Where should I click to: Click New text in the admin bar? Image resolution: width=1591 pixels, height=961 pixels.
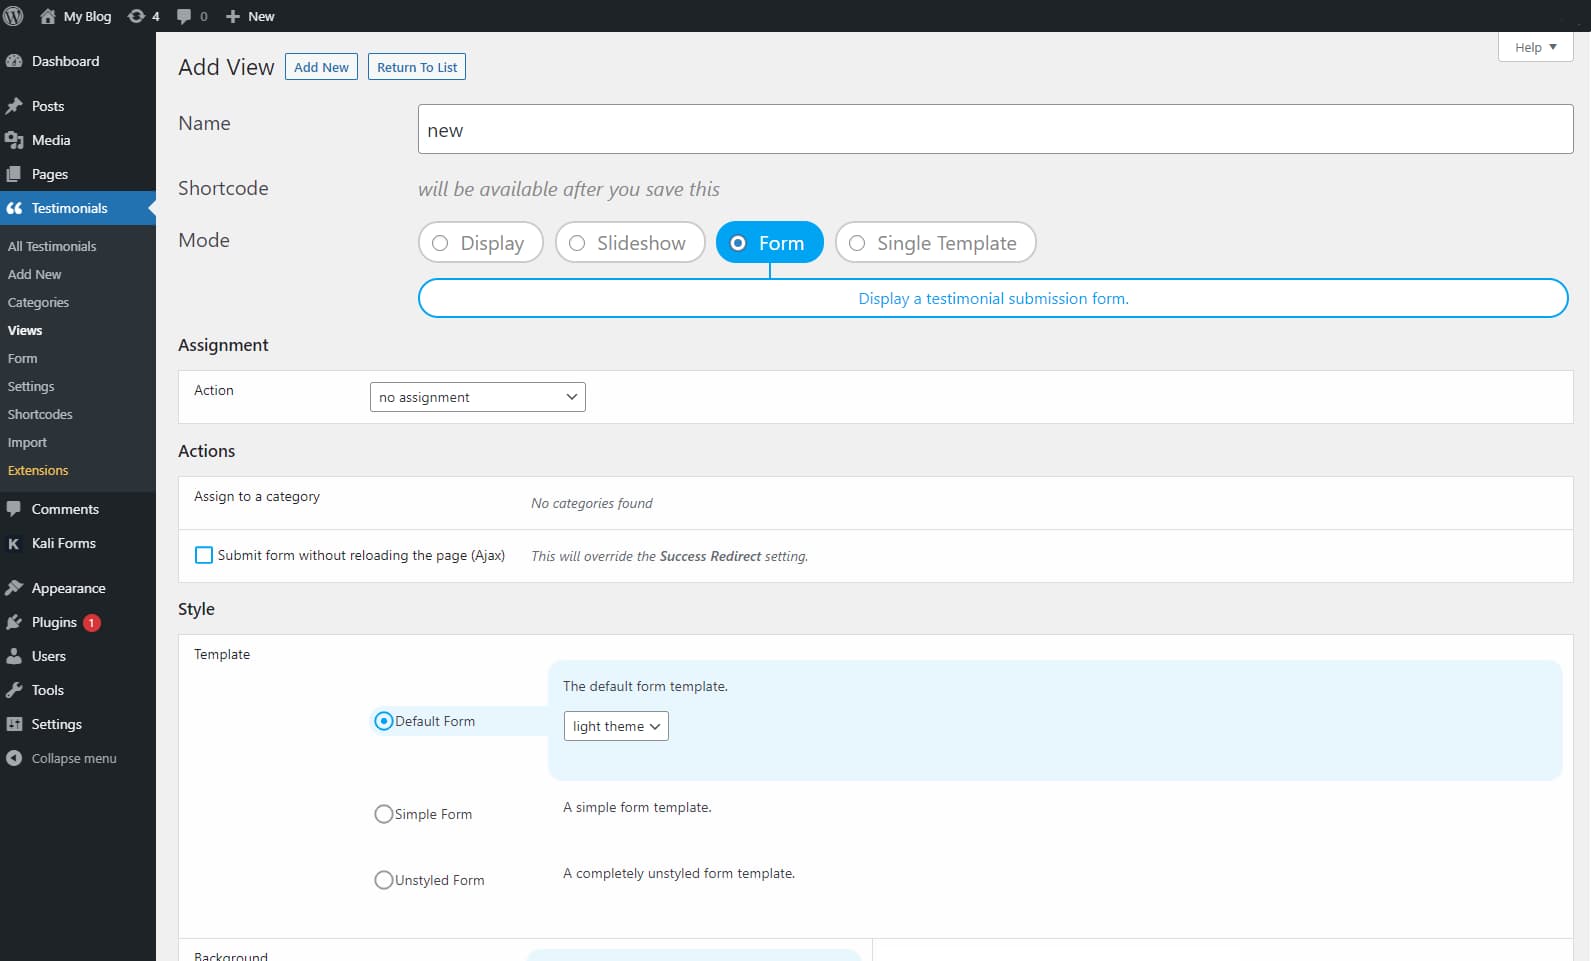click(x=261, y=16)
